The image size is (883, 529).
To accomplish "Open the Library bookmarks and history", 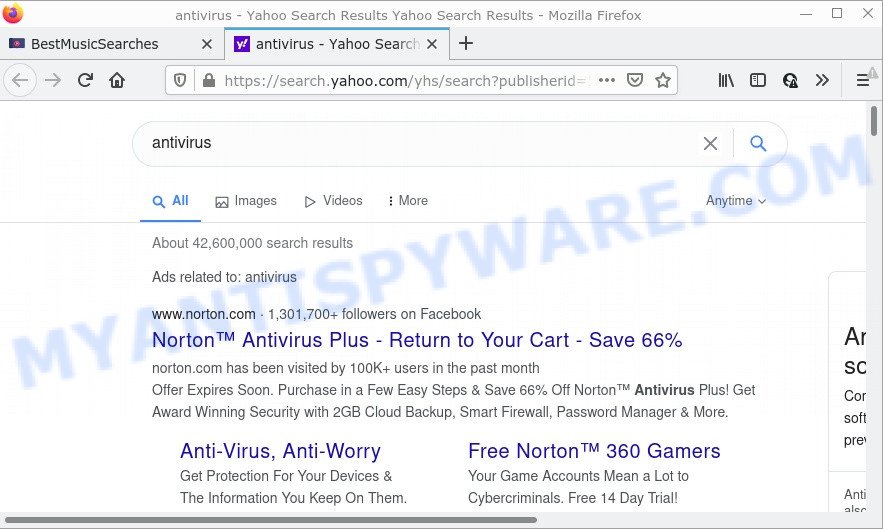I will pos(726,81).
